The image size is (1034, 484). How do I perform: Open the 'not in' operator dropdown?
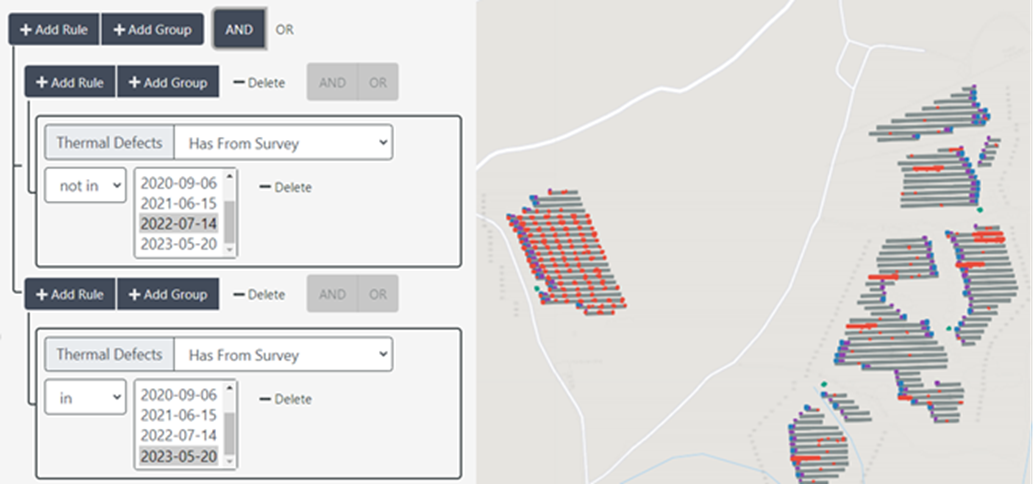tap(85, 186)
